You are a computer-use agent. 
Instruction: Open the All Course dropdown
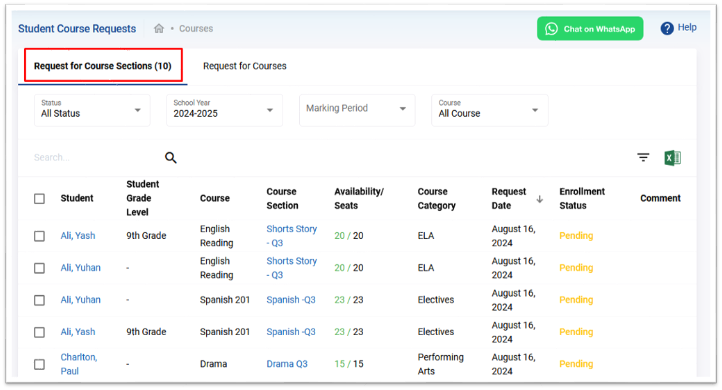489,111
